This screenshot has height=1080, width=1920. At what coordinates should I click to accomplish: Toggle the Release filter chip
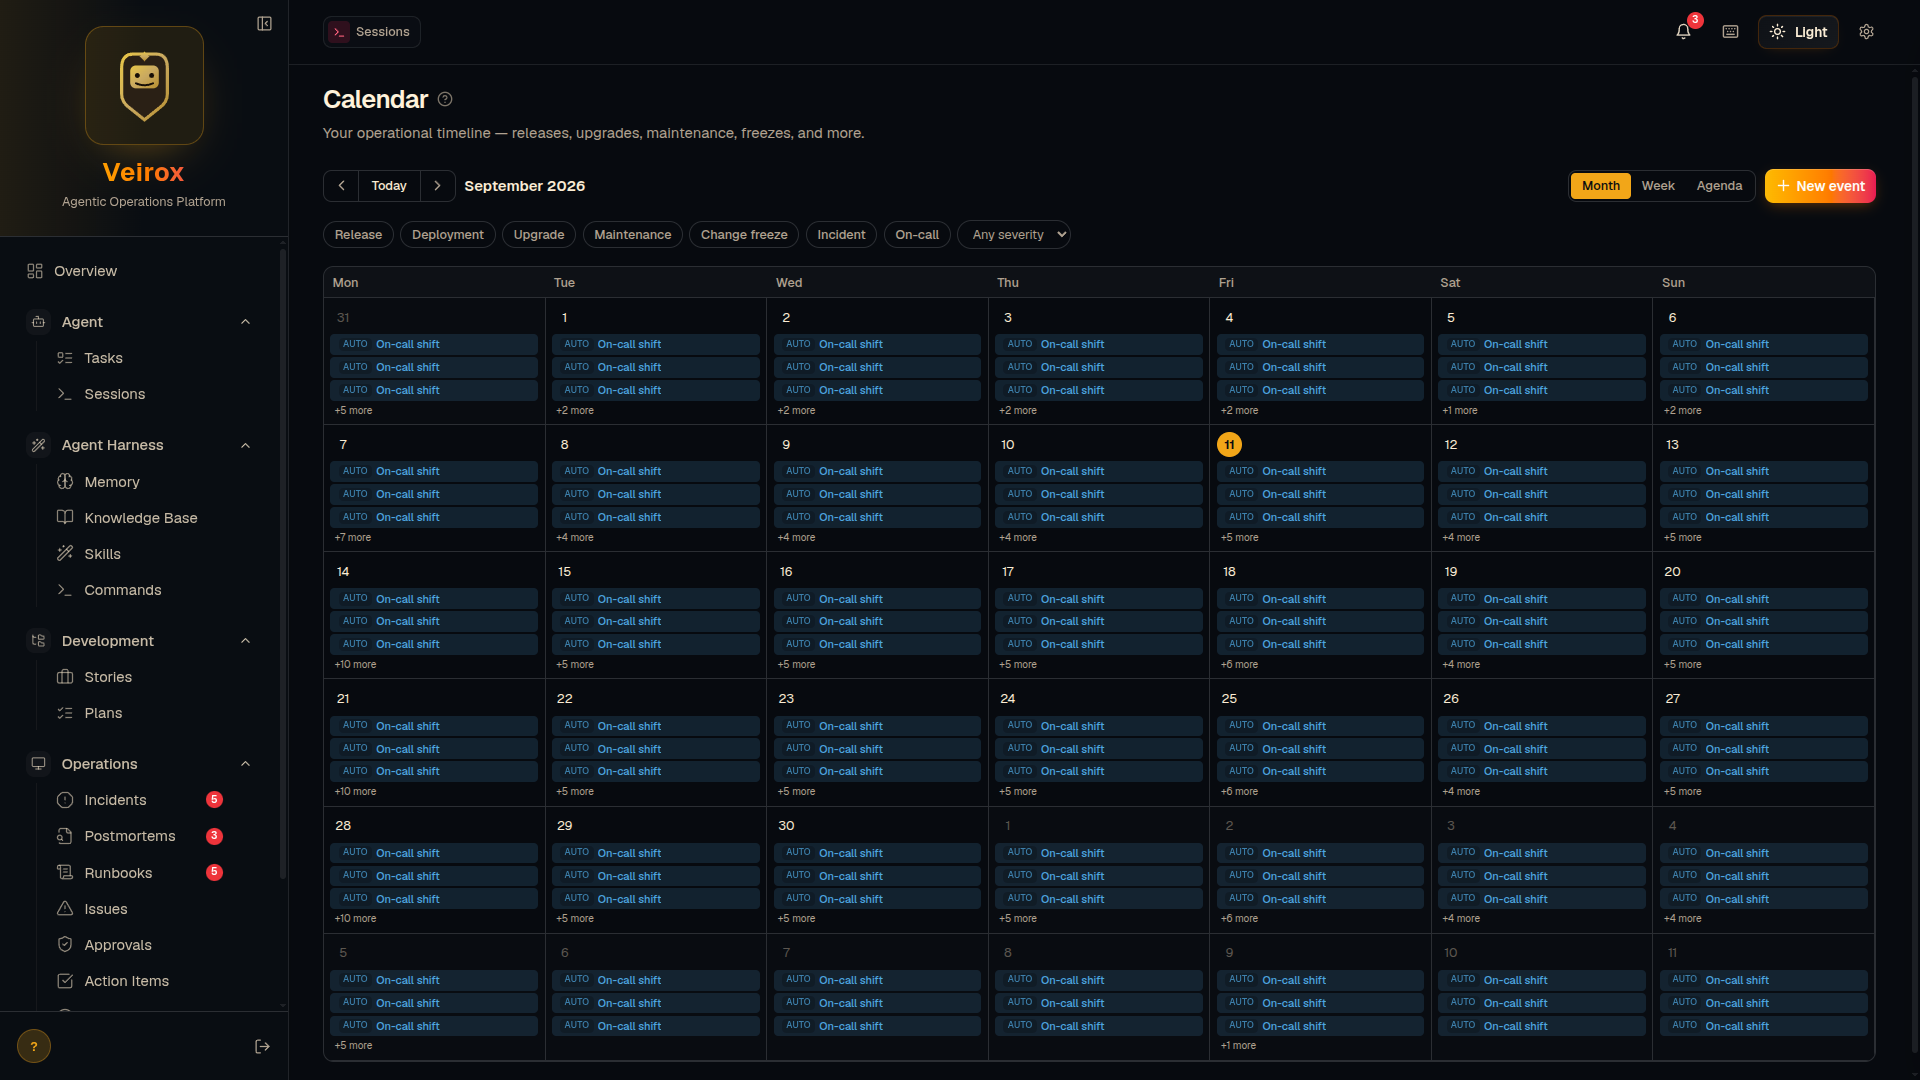(358, 235)
